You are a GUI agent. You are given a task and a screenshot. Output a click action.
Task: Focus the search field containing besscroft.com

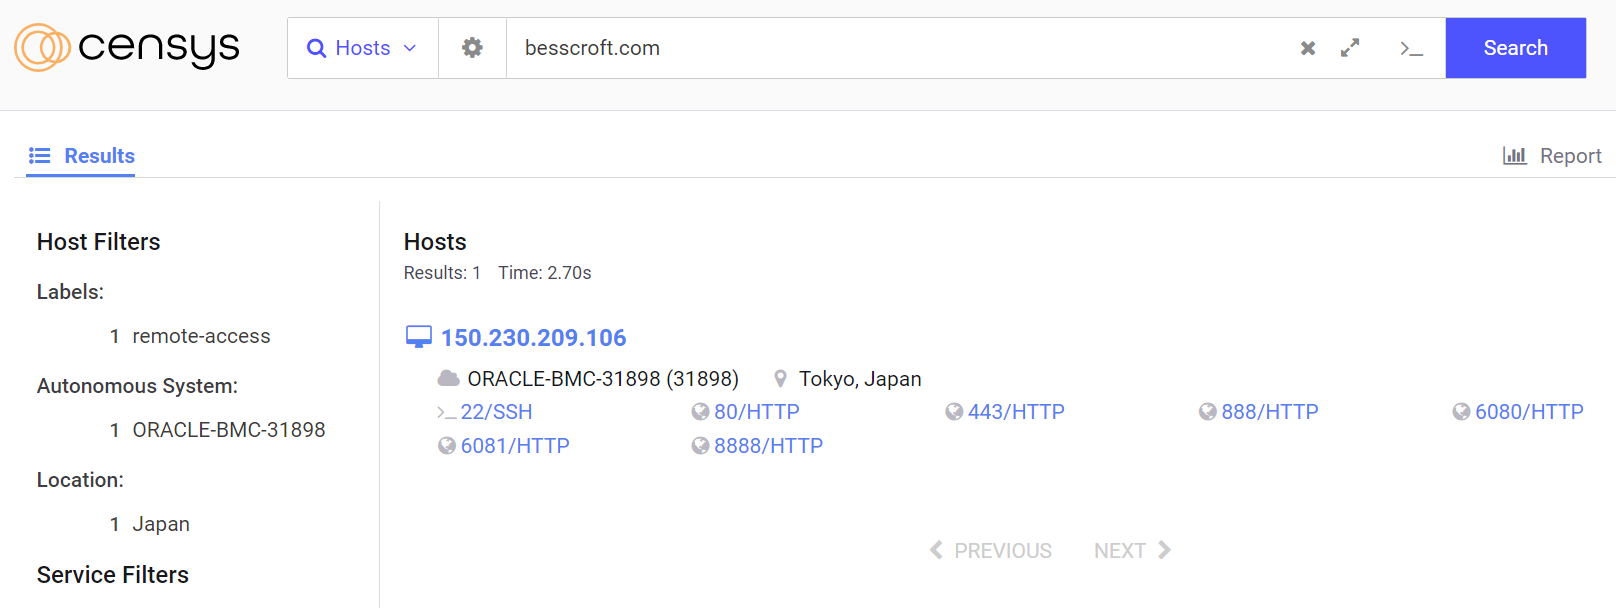[900, 48]
